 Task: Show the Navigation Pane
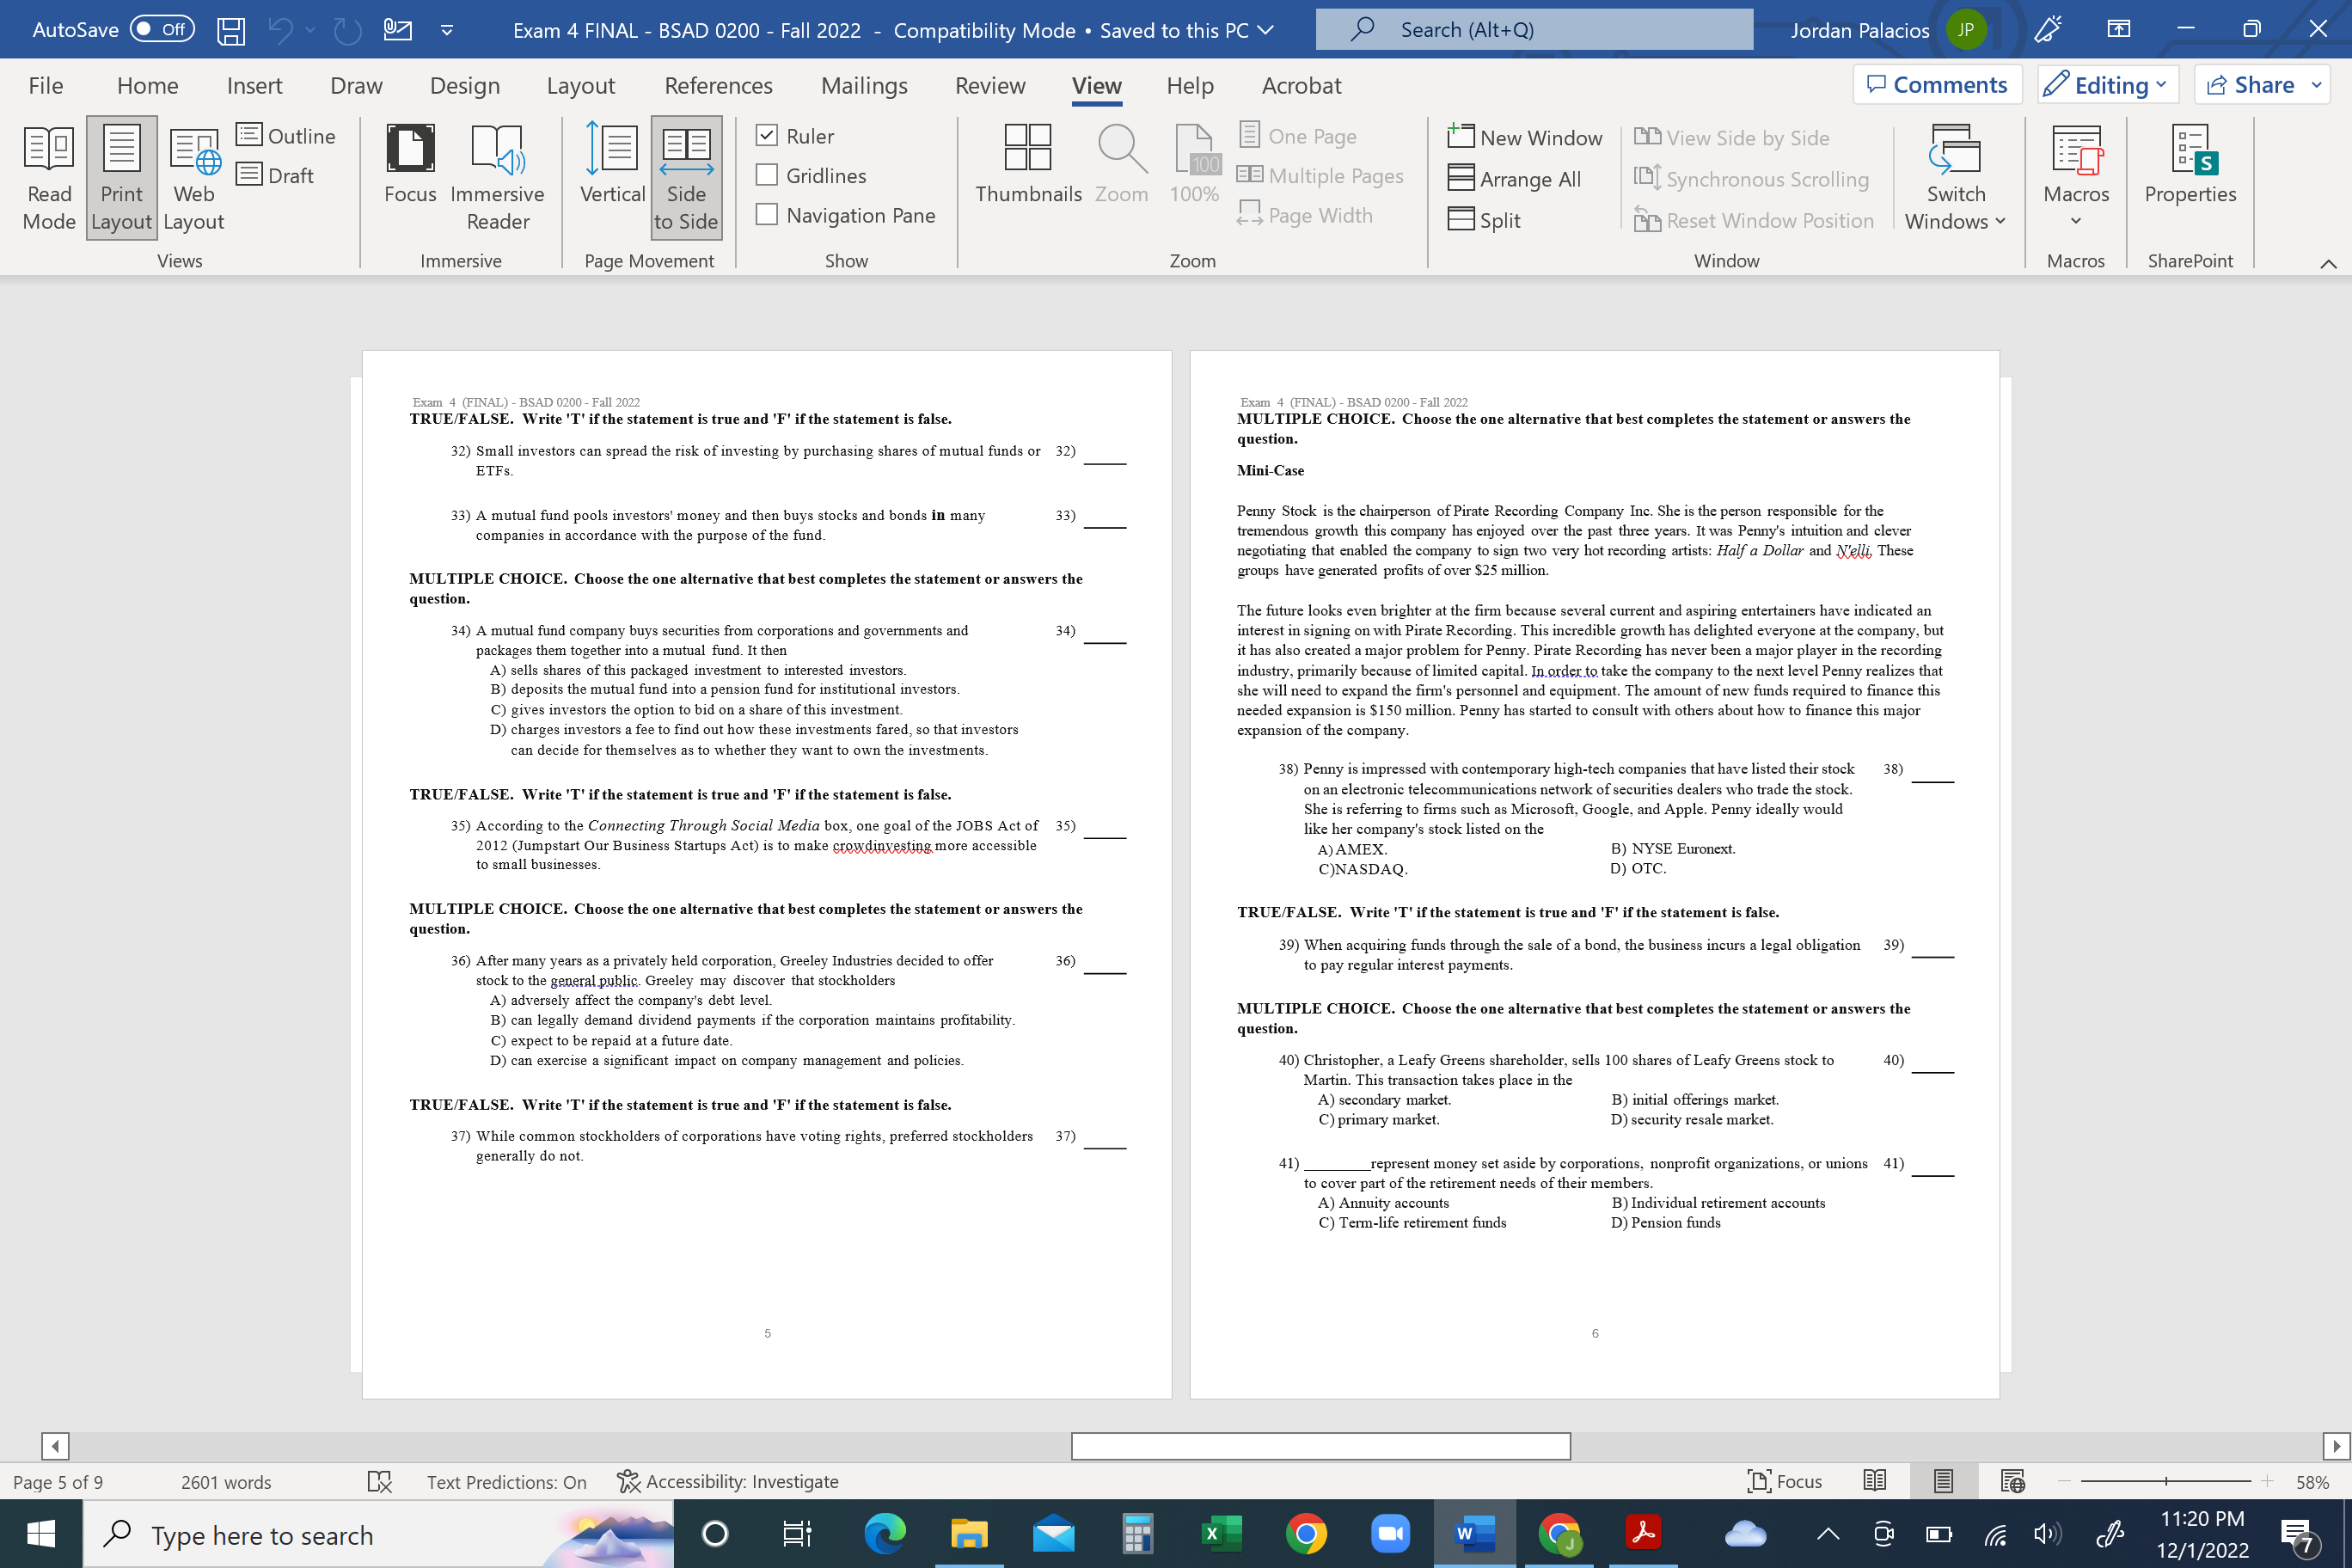pyautogui.click(x=767, y=214)
